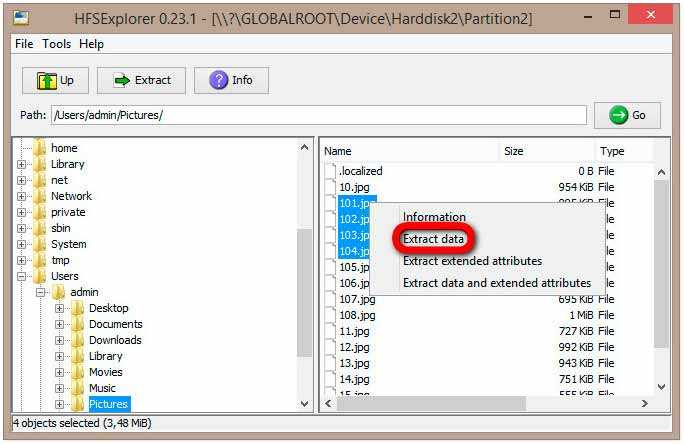This screenshot has height=444, width=684.
Task: Click file list horizontal scrollbar right arrow
Action: click(x=645, y=404)
